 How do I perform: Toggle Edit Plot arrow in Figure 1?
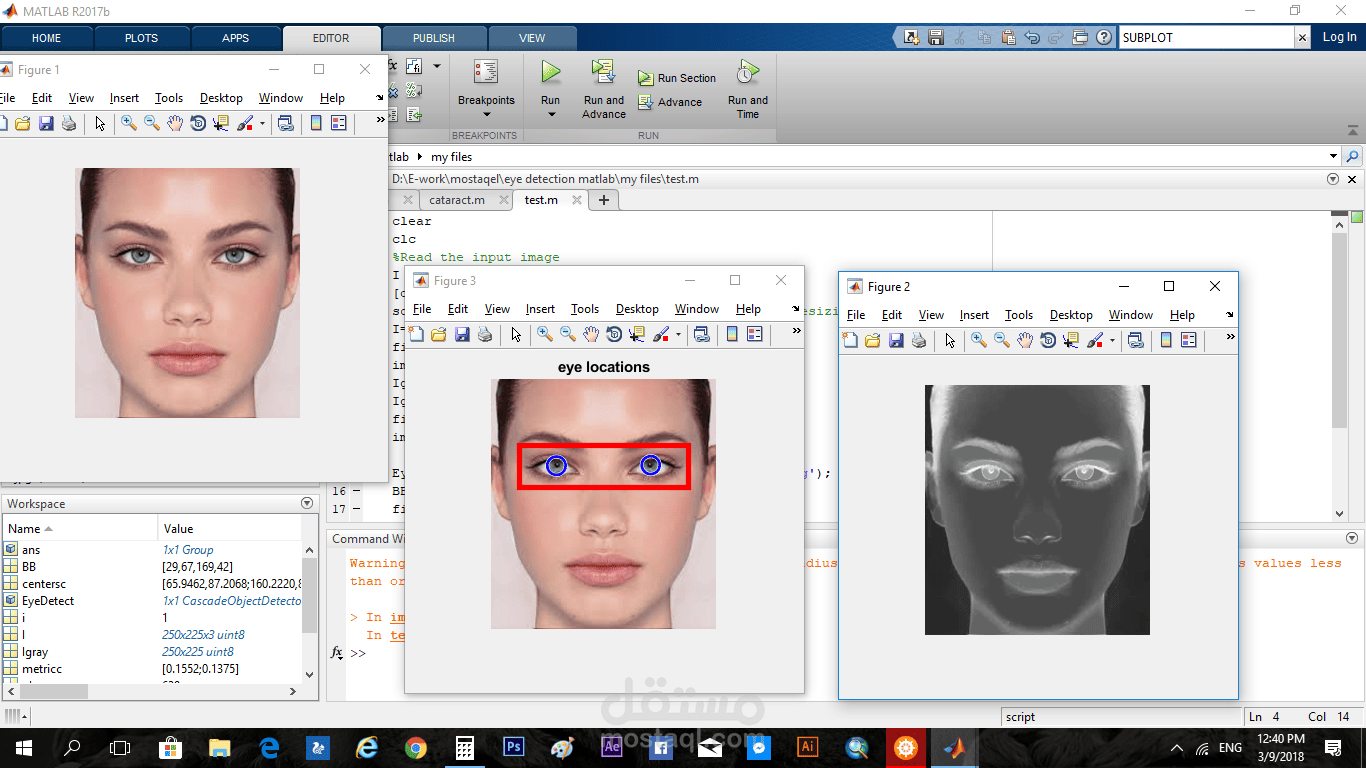pyautogui.click(x=100, y=123)
